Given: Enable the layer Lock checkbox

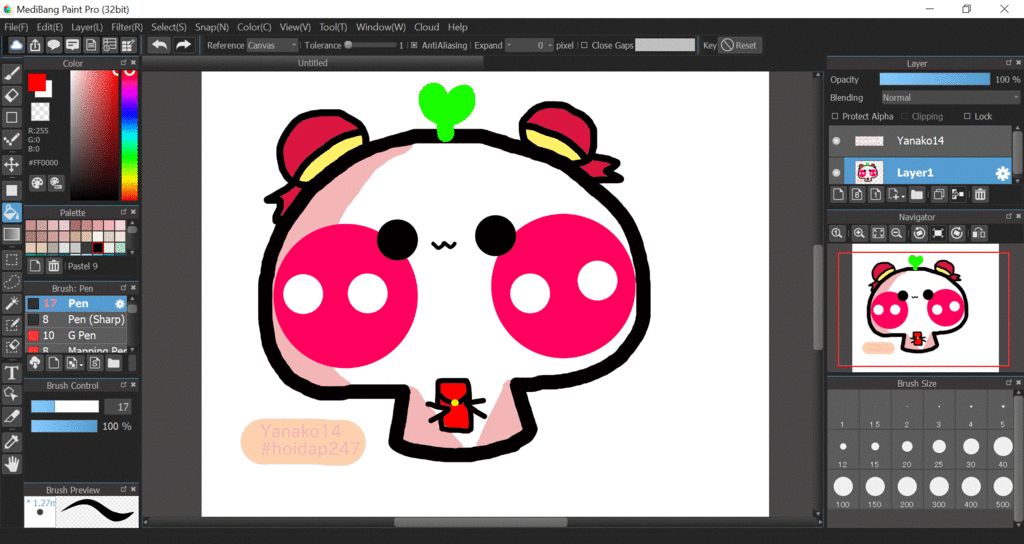Looking at the screenshot, I should pyautogui.click(x=967, y=116).
